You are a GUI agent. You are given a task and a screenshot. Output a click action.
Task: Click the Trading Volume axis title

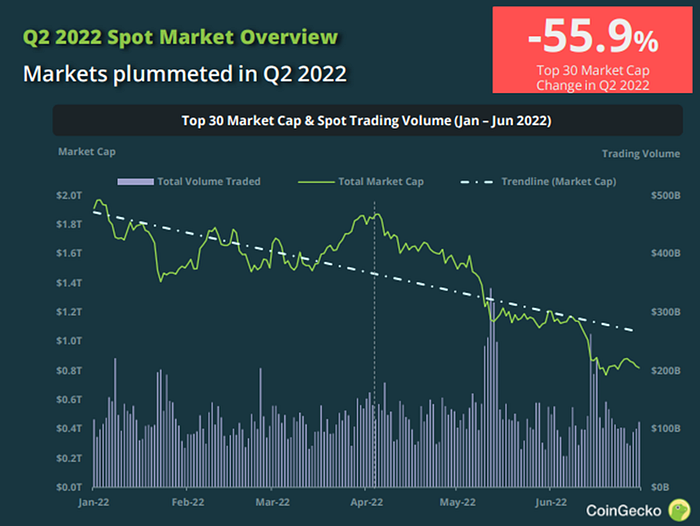click(x=641, y=154)
